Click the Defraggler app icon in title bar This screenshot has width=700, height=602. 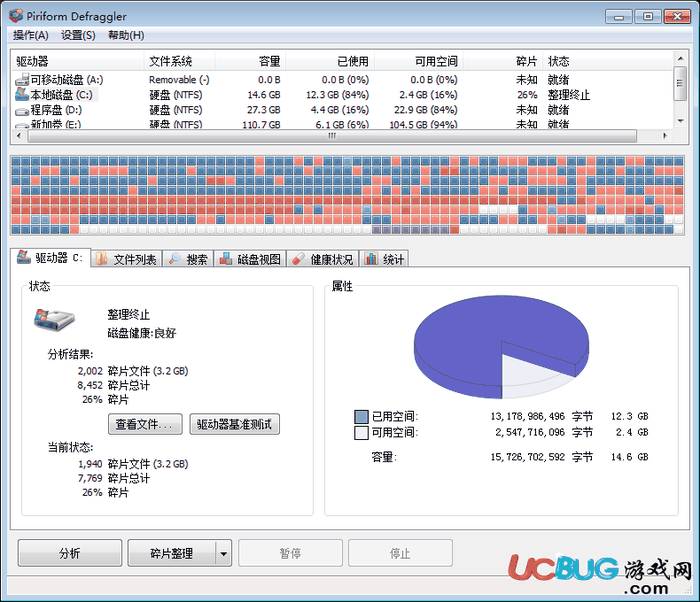(16, 16)
